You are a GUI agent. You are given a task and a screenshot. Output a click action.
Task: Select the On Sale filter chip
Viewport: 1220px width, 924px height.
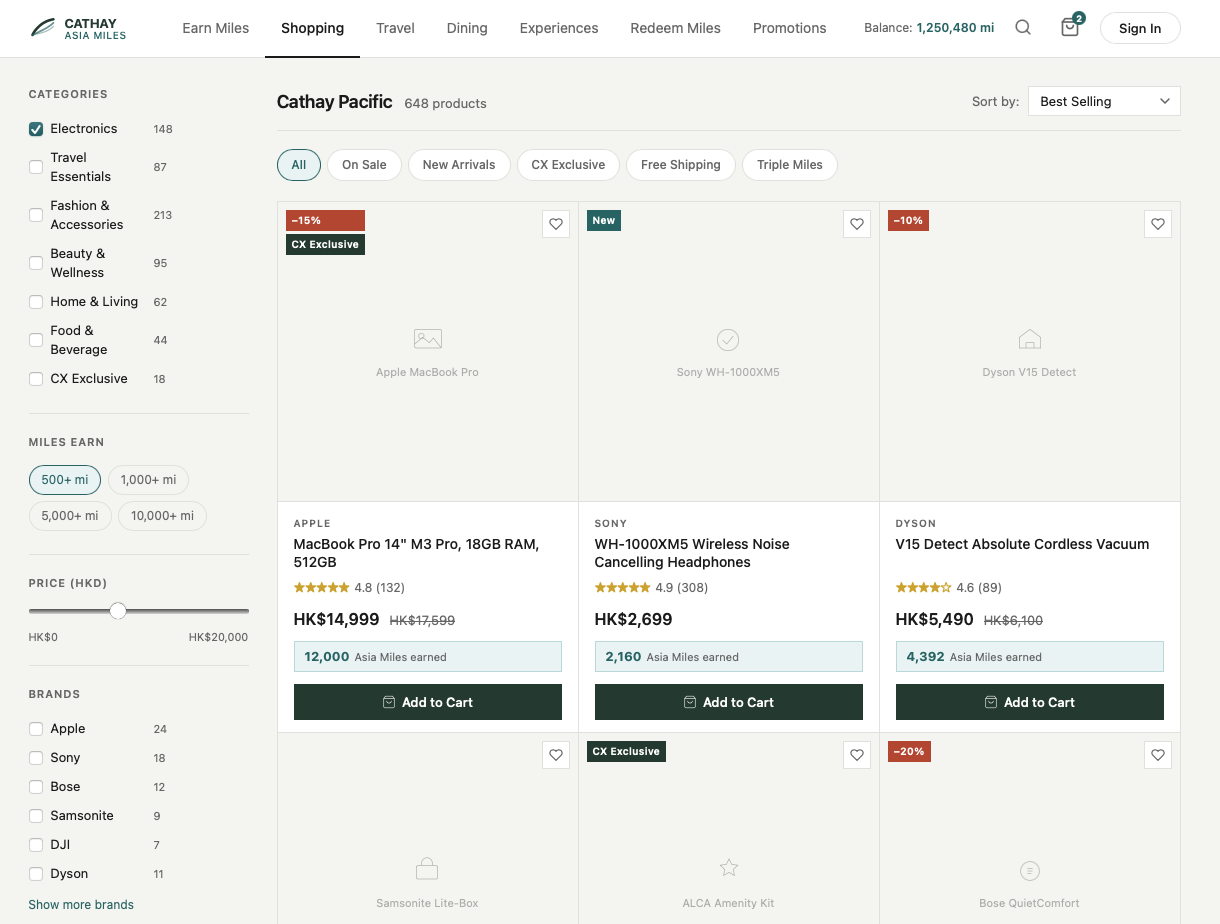tap(364, 165)
